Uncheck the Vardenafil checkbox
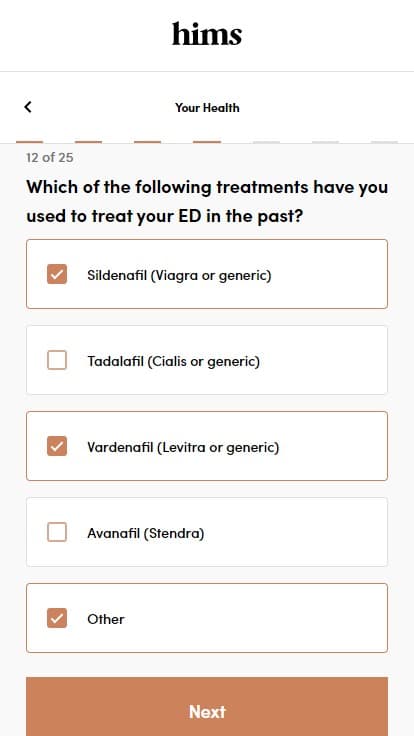414x736 pixels. coord(57,446)
